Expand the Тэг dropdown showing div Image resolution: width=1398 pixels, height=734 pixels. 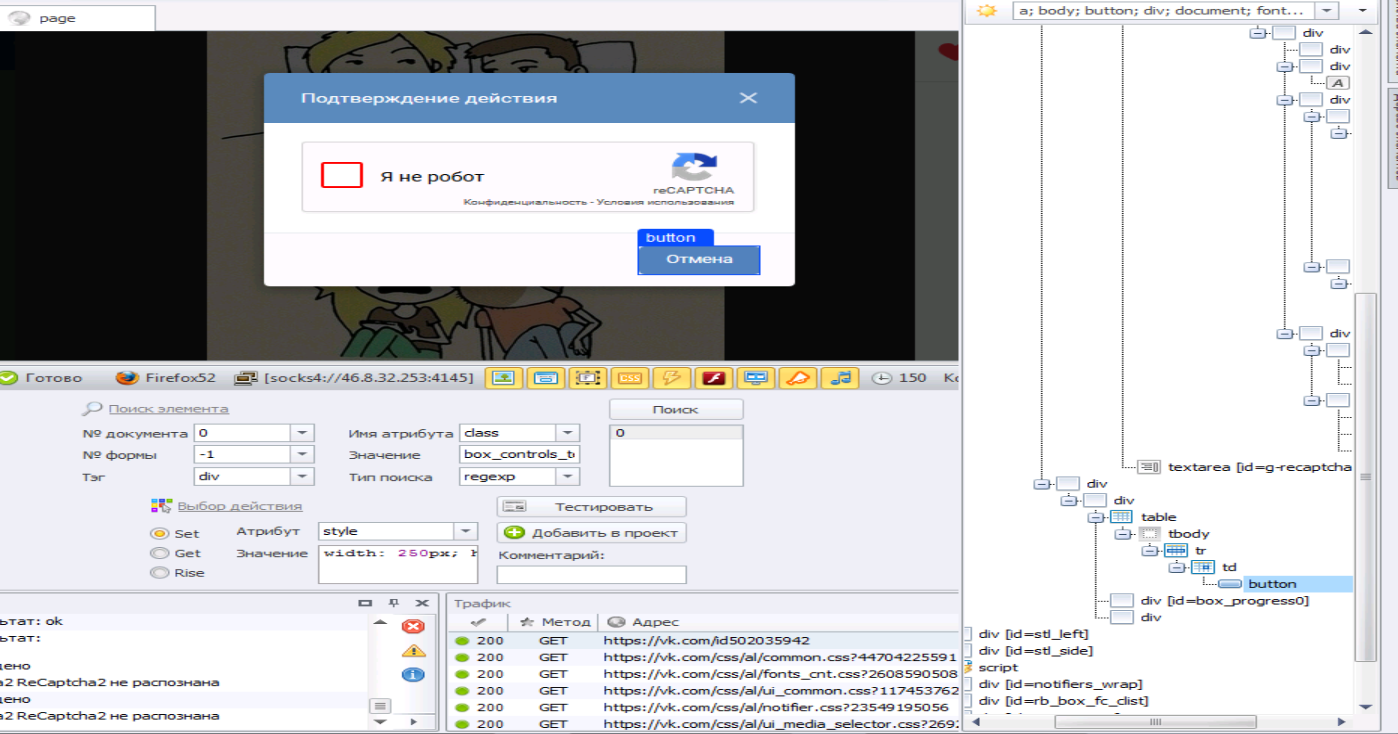[x=303, y=477]
